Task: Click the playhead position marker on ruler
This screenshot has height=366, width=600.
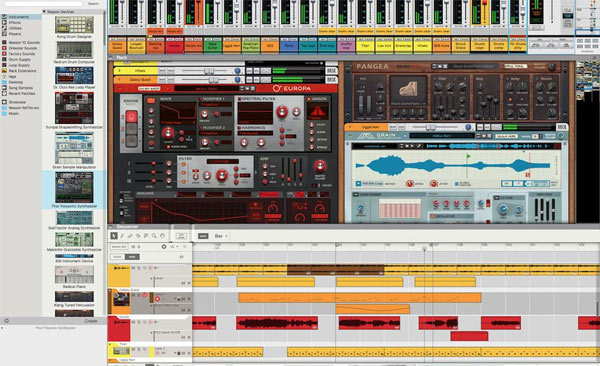Action: click(x=424, y=248)
